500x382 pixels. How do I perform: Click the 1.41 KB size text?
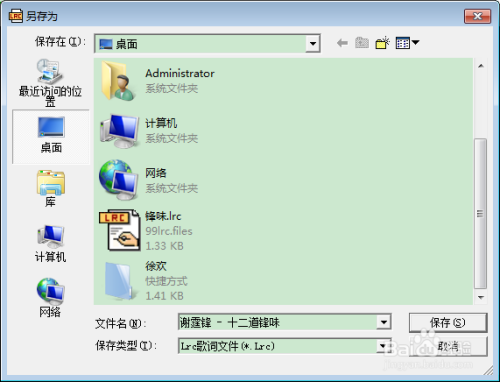(164, 296)
